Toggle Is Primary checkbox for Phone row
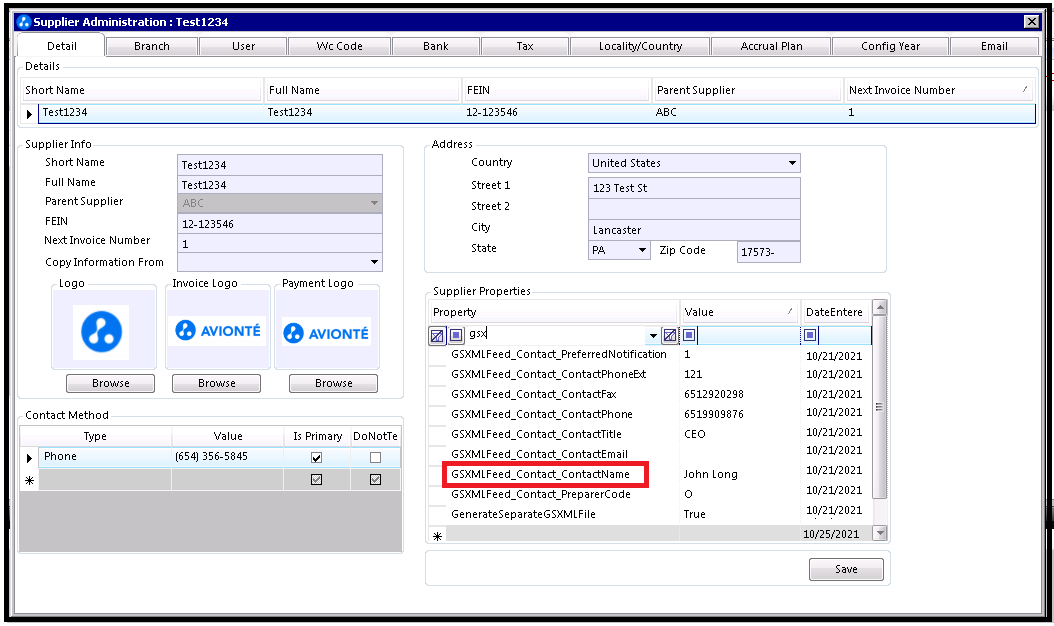The height and width of the screenshot is (626, 1054). pyautogui.click(x=317, y=457)
